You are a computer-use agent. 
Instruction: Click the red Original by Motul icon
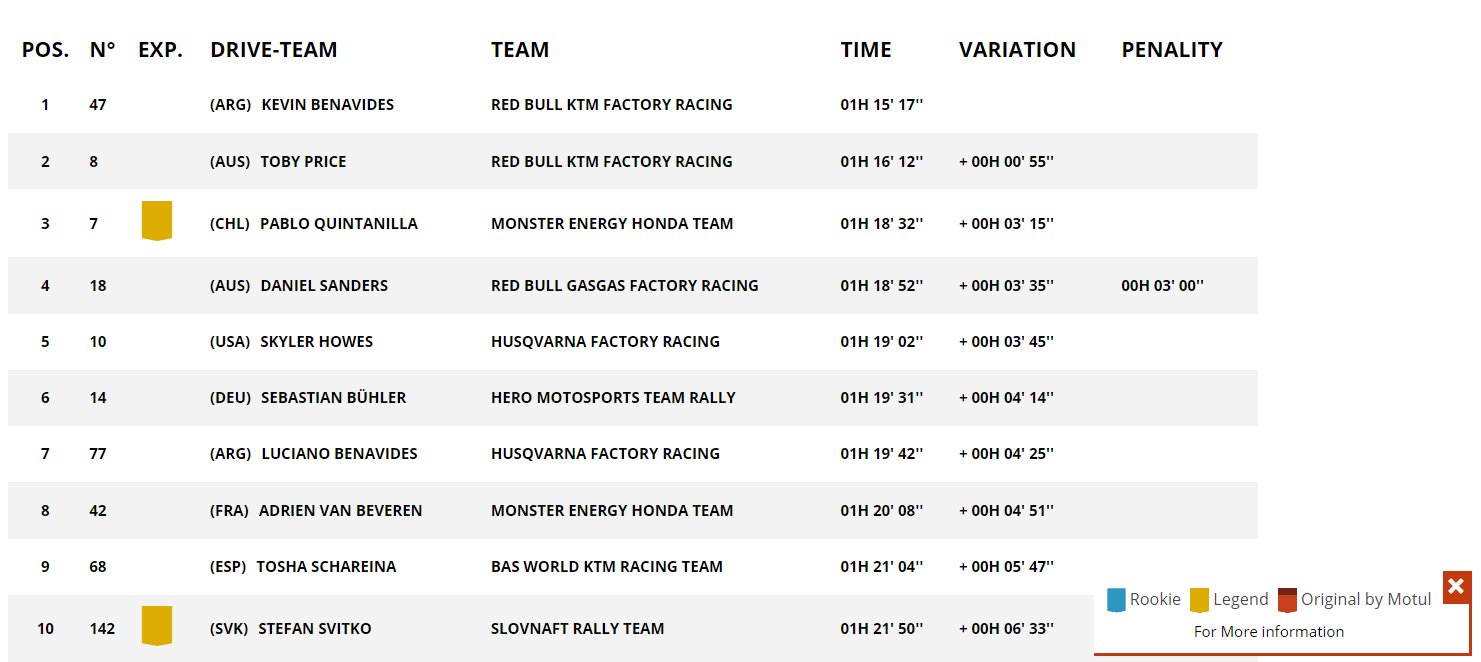(x=1287, y=600)
